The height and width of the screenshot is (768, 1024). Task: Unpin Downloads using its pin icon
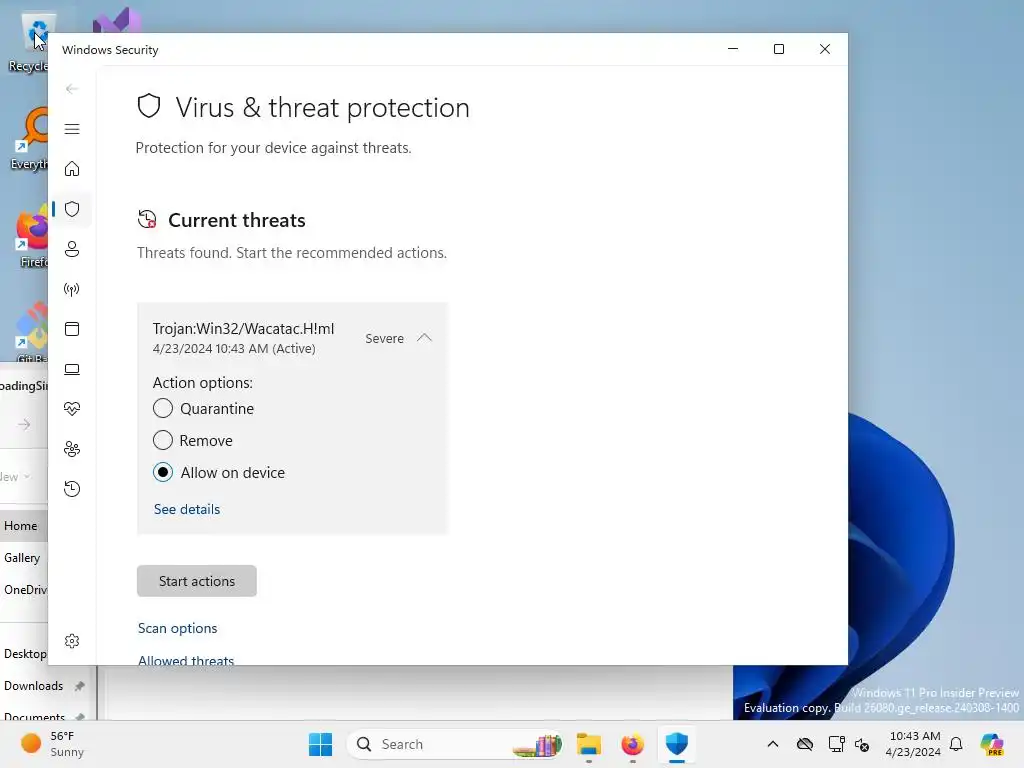click(80, 686)
